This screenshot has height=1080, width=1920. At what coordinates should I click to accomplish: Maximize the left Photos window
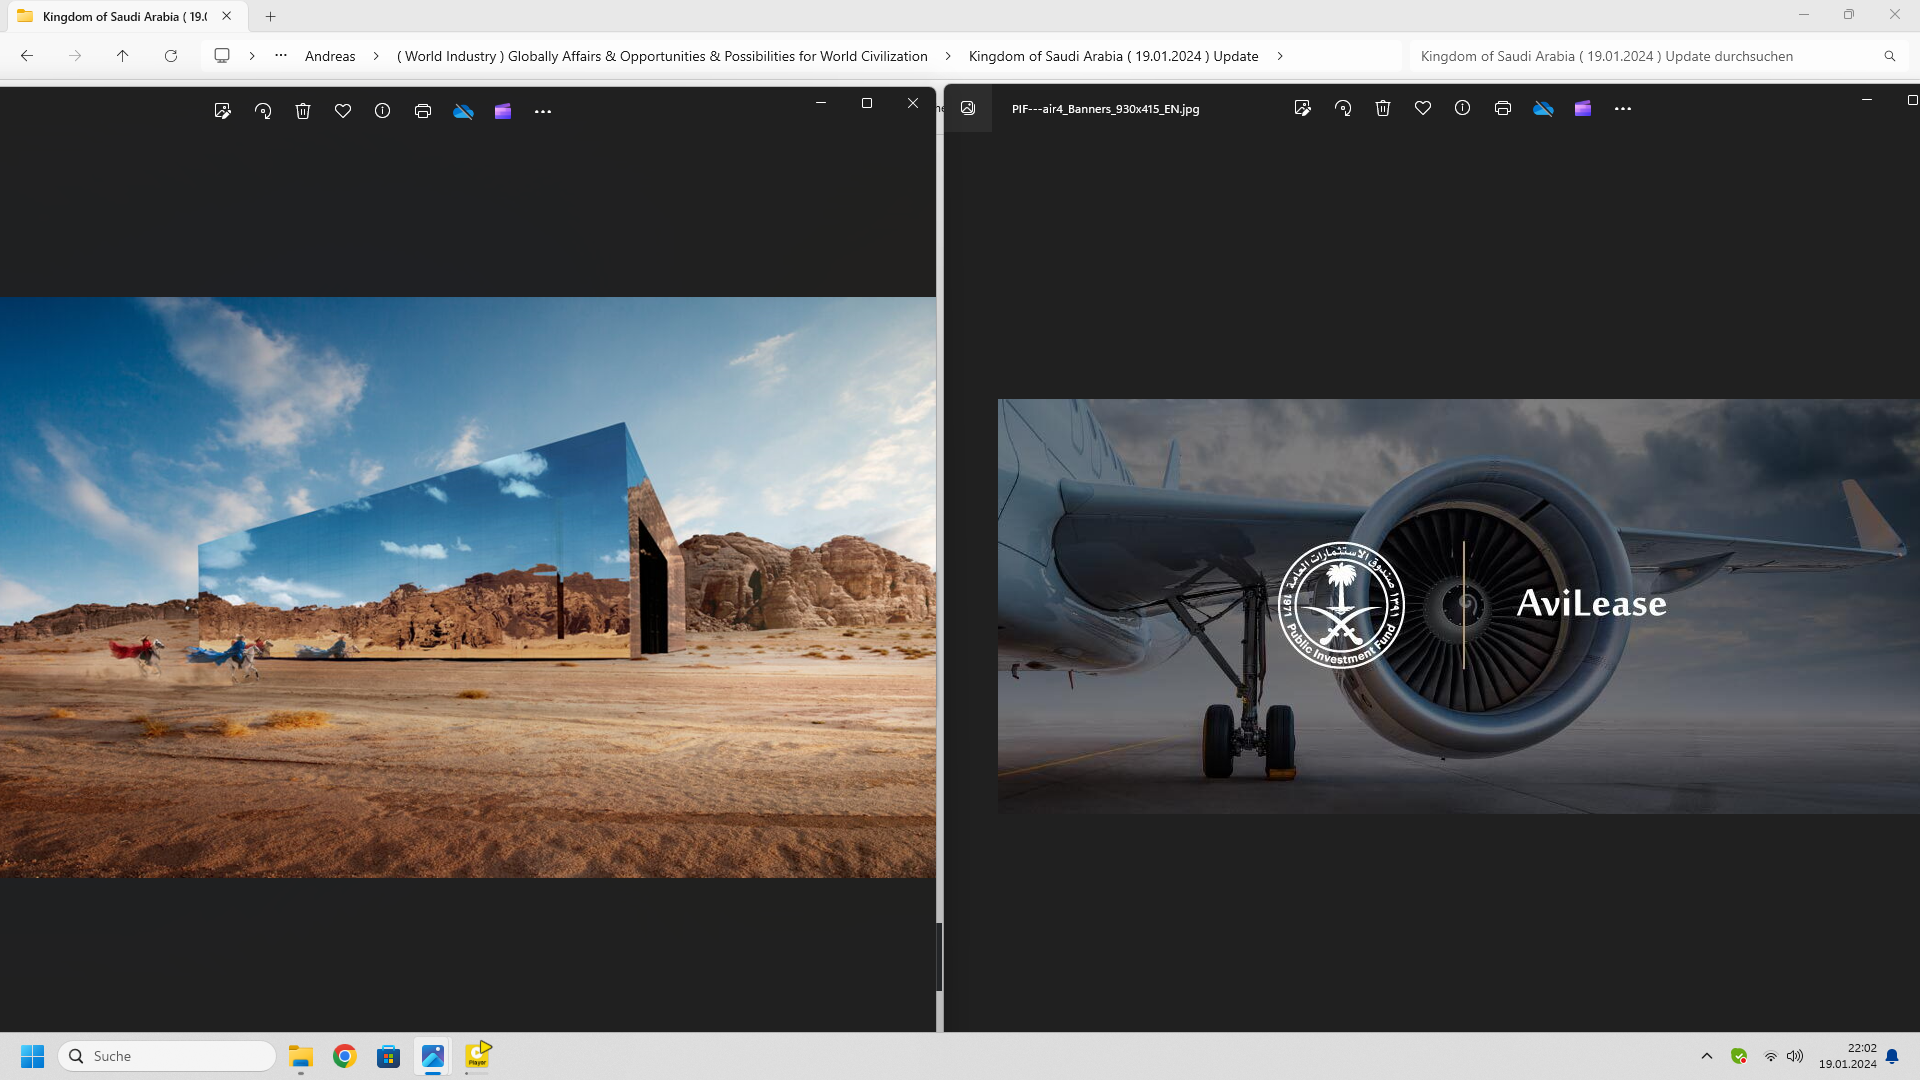pyautogui.click(x=867, y=103)
